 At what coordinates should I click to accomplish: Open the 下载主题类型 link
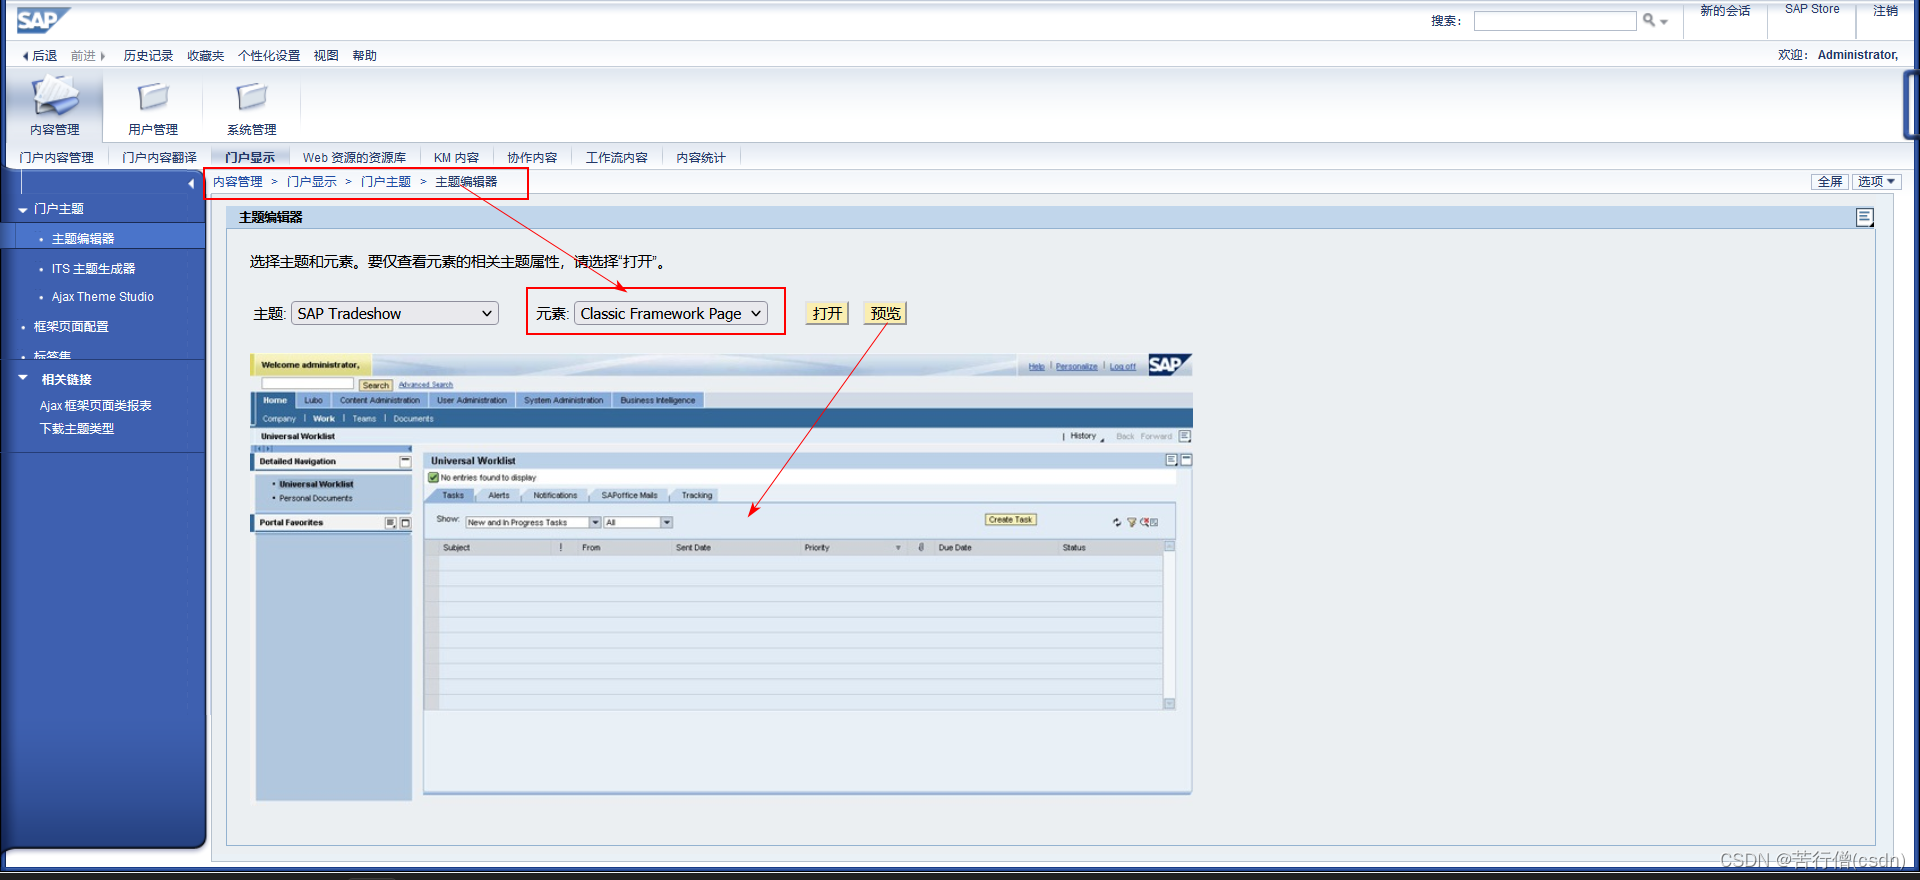click(77, 429)
